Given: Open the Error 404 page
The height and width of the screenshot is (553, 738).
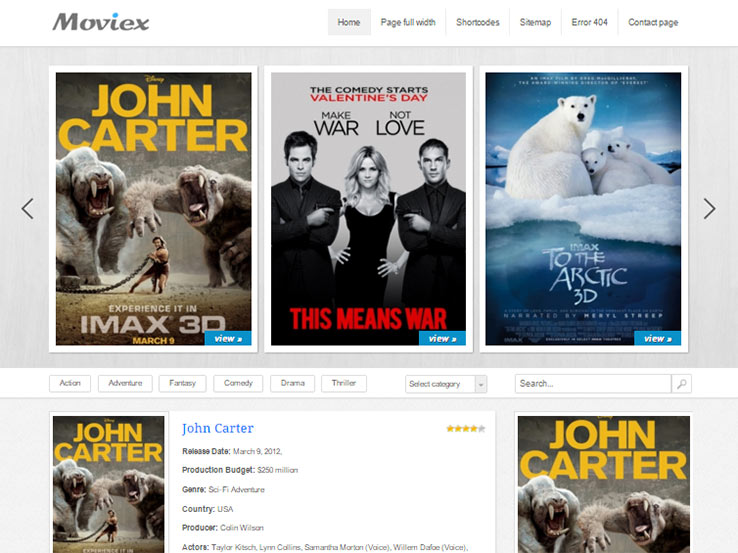Looking at the screenshot, I should tap(589, 22).
